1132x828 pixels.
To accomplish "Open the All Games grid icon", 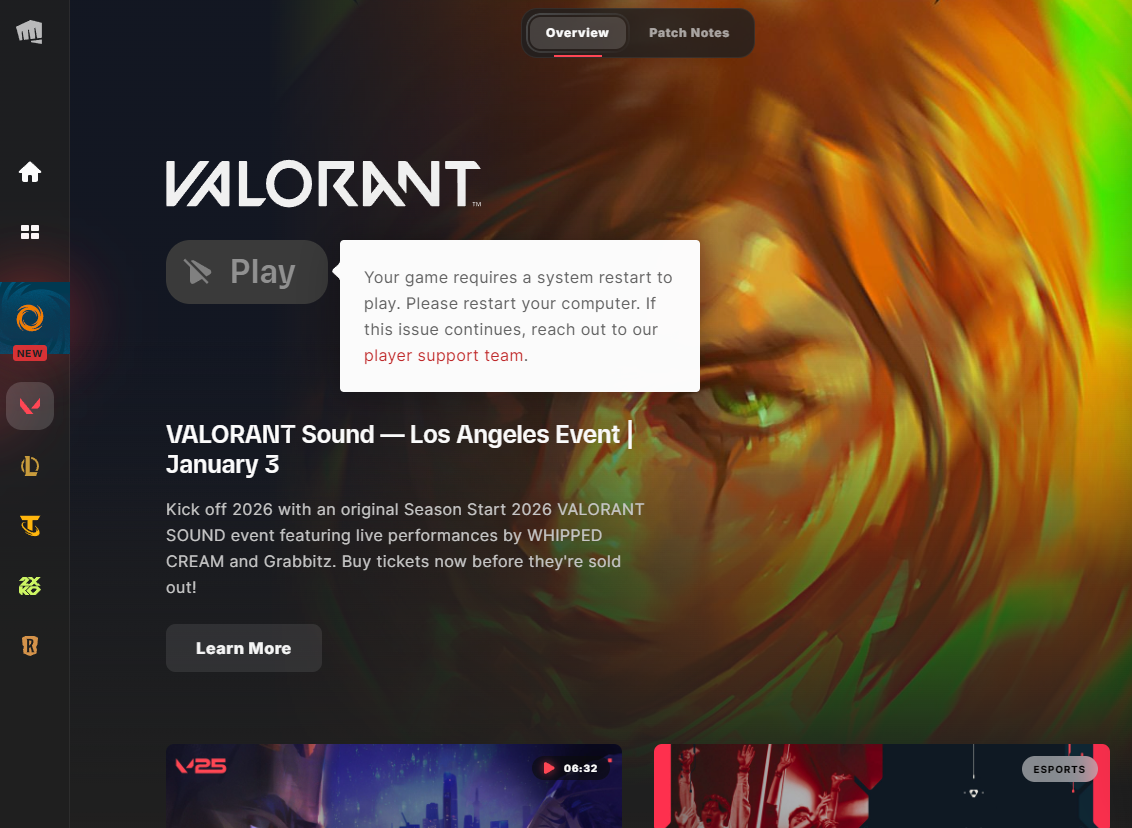I will pyautogui.click(x=30, y=232).
